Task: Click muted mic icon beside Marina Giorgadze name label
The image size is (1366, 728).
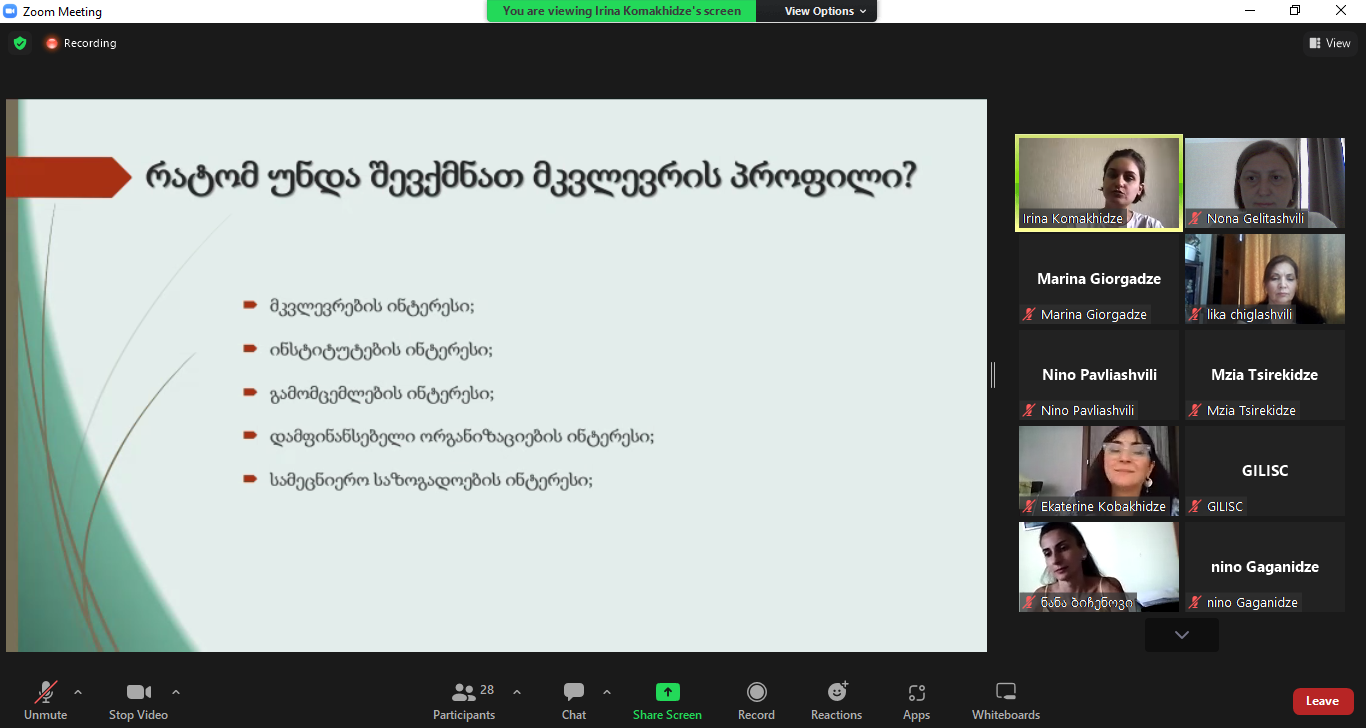Action: (x=1029, y=314)
